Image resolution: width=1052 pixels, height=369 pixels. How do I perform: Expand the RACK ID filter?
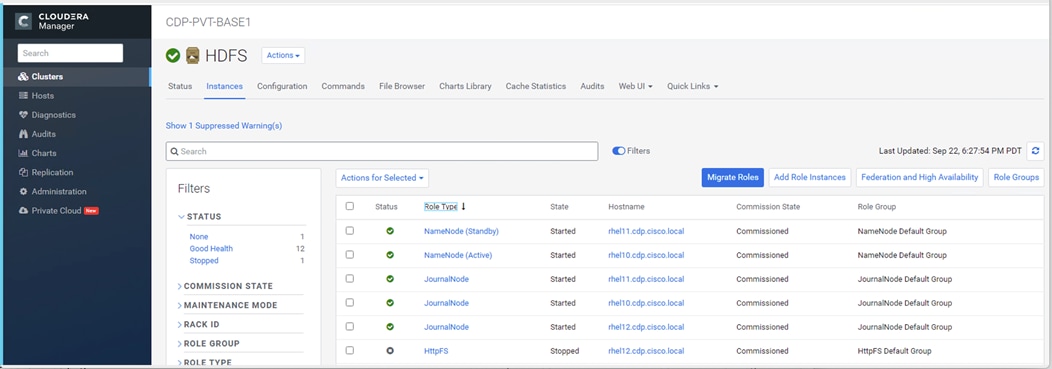199,324
